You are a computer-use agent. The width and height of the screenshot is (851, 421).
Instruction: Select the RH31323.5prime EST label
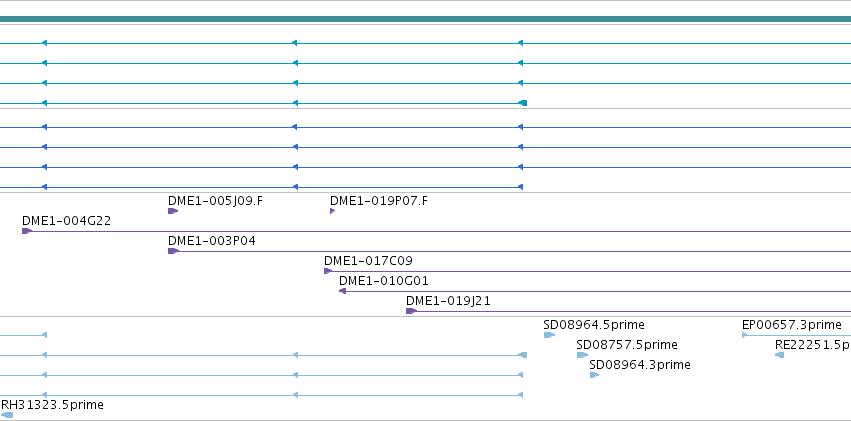click(x=52, y=405)
